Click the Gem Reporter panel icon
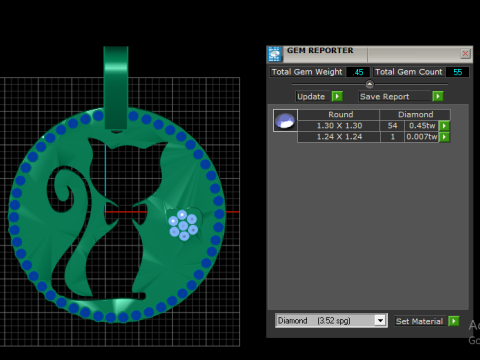Screen dimensions: 480x360 click(x=274, y=54)
